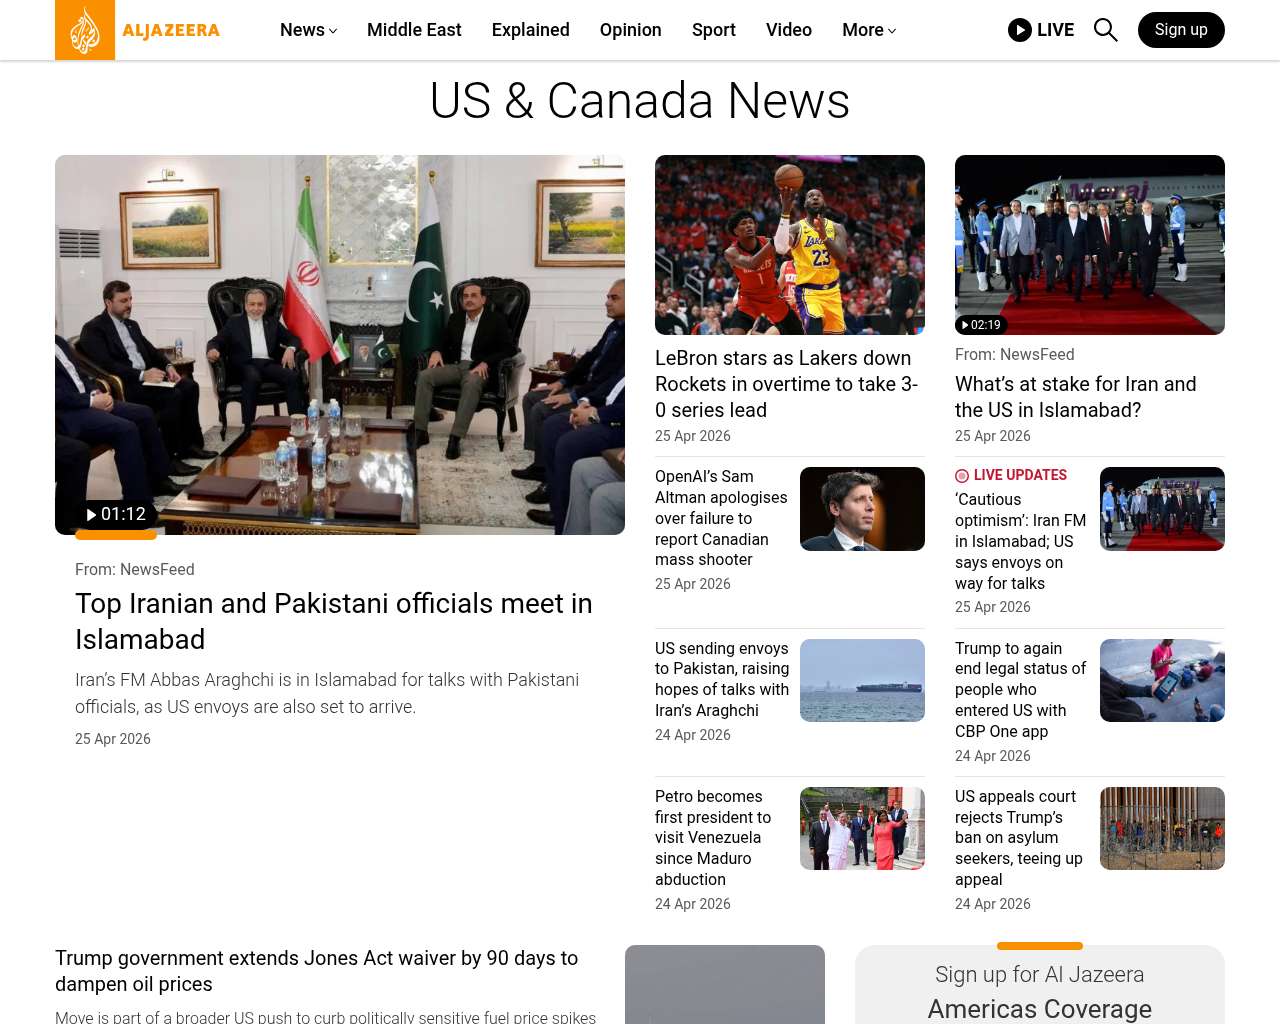Read the Sam Altman apology story
This screenshot has height=1024, width=1280.
pyautogui.click(x=721, y=518)
